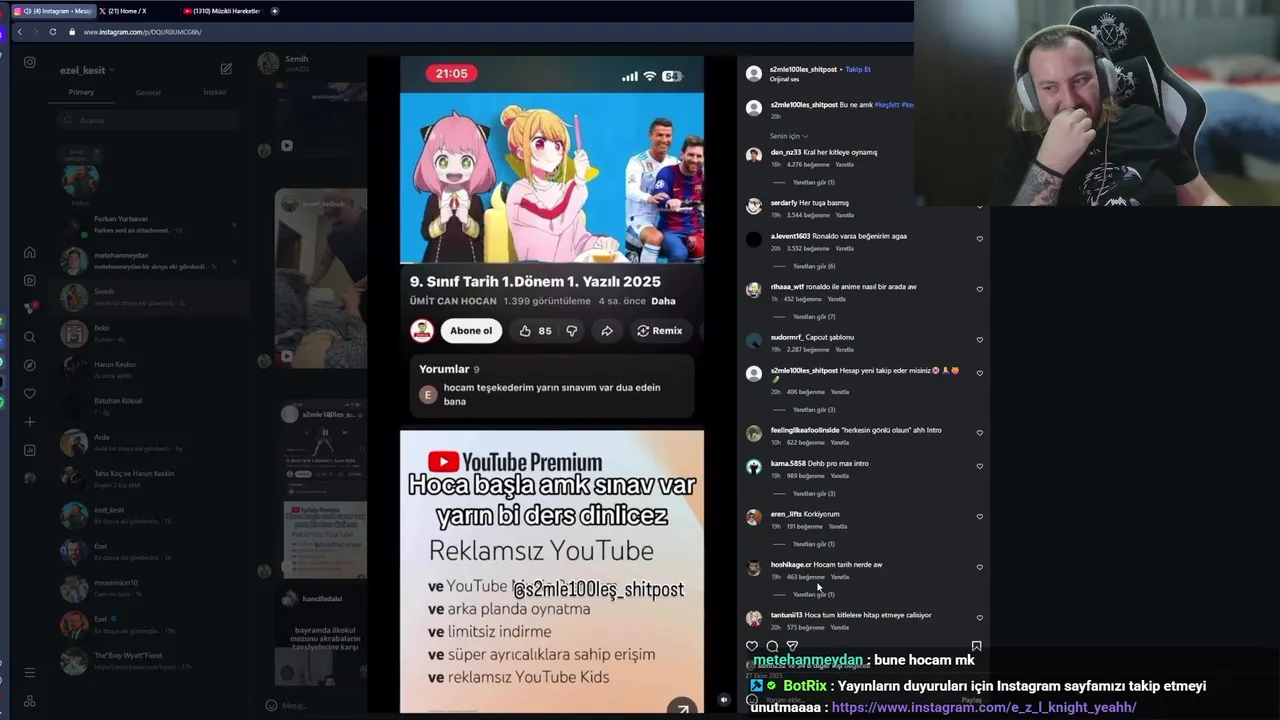Like the Instagram post with heart icon
This screenshot has width=1280, height=720.
(752, 646)
